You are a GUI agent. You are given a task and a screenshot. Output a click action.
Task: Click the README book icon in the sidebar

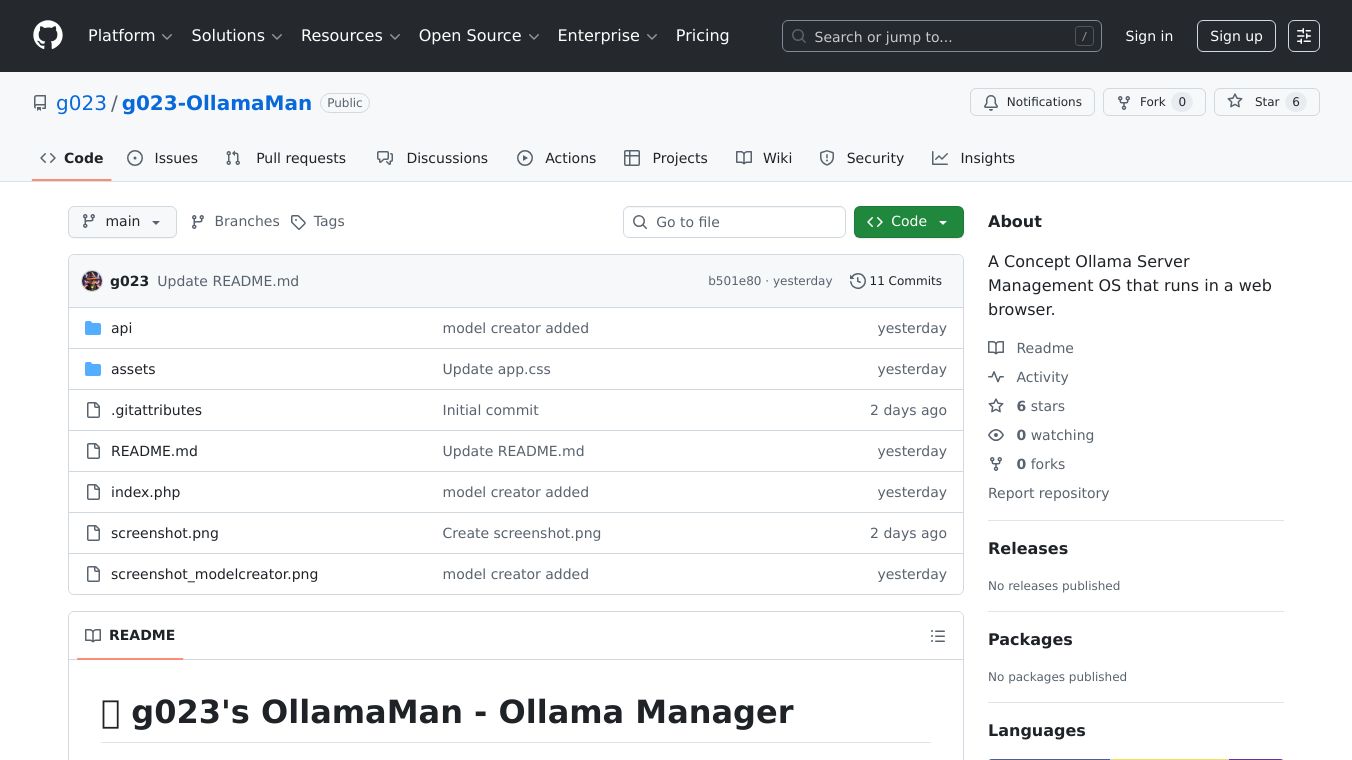[996, 348]
